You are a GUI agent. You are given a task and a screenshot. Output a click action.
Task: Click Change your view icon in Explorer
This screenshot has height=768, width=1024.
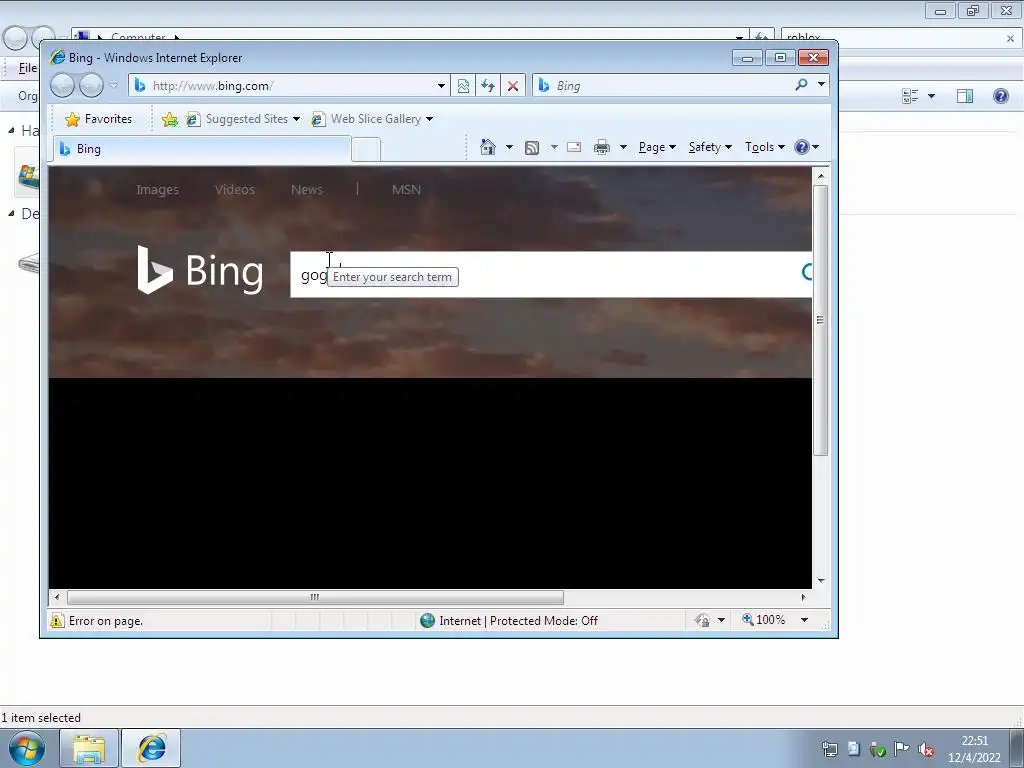click(x=910, y=96)
